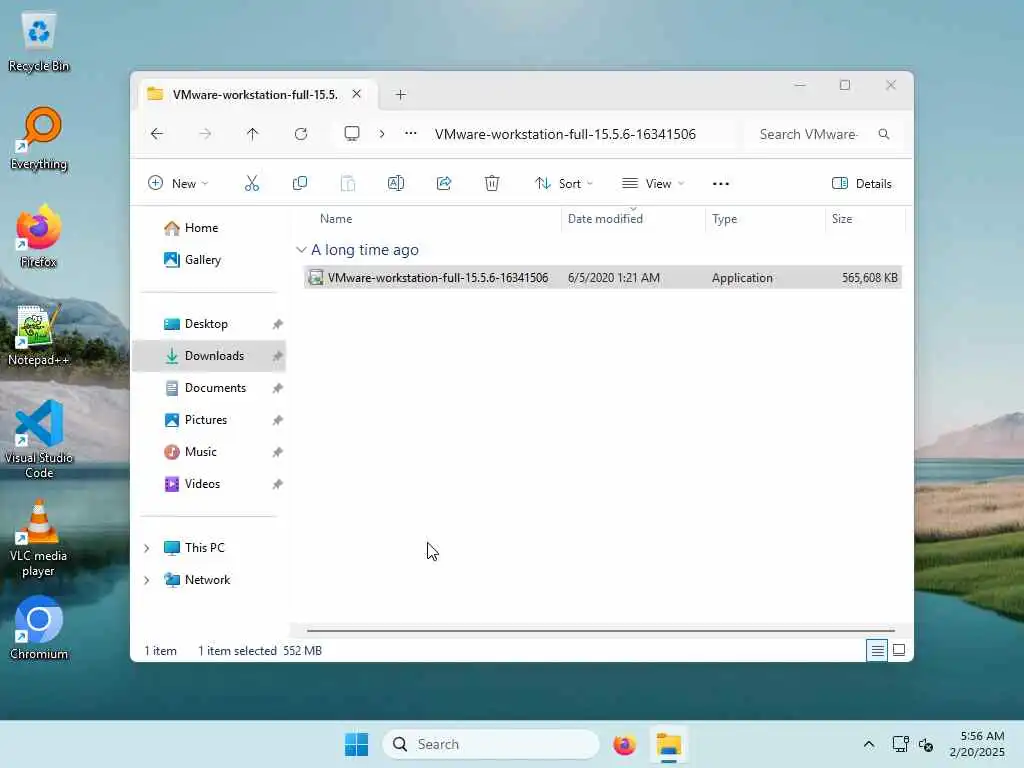Select Downloads in navigation pane

point(210,356)
